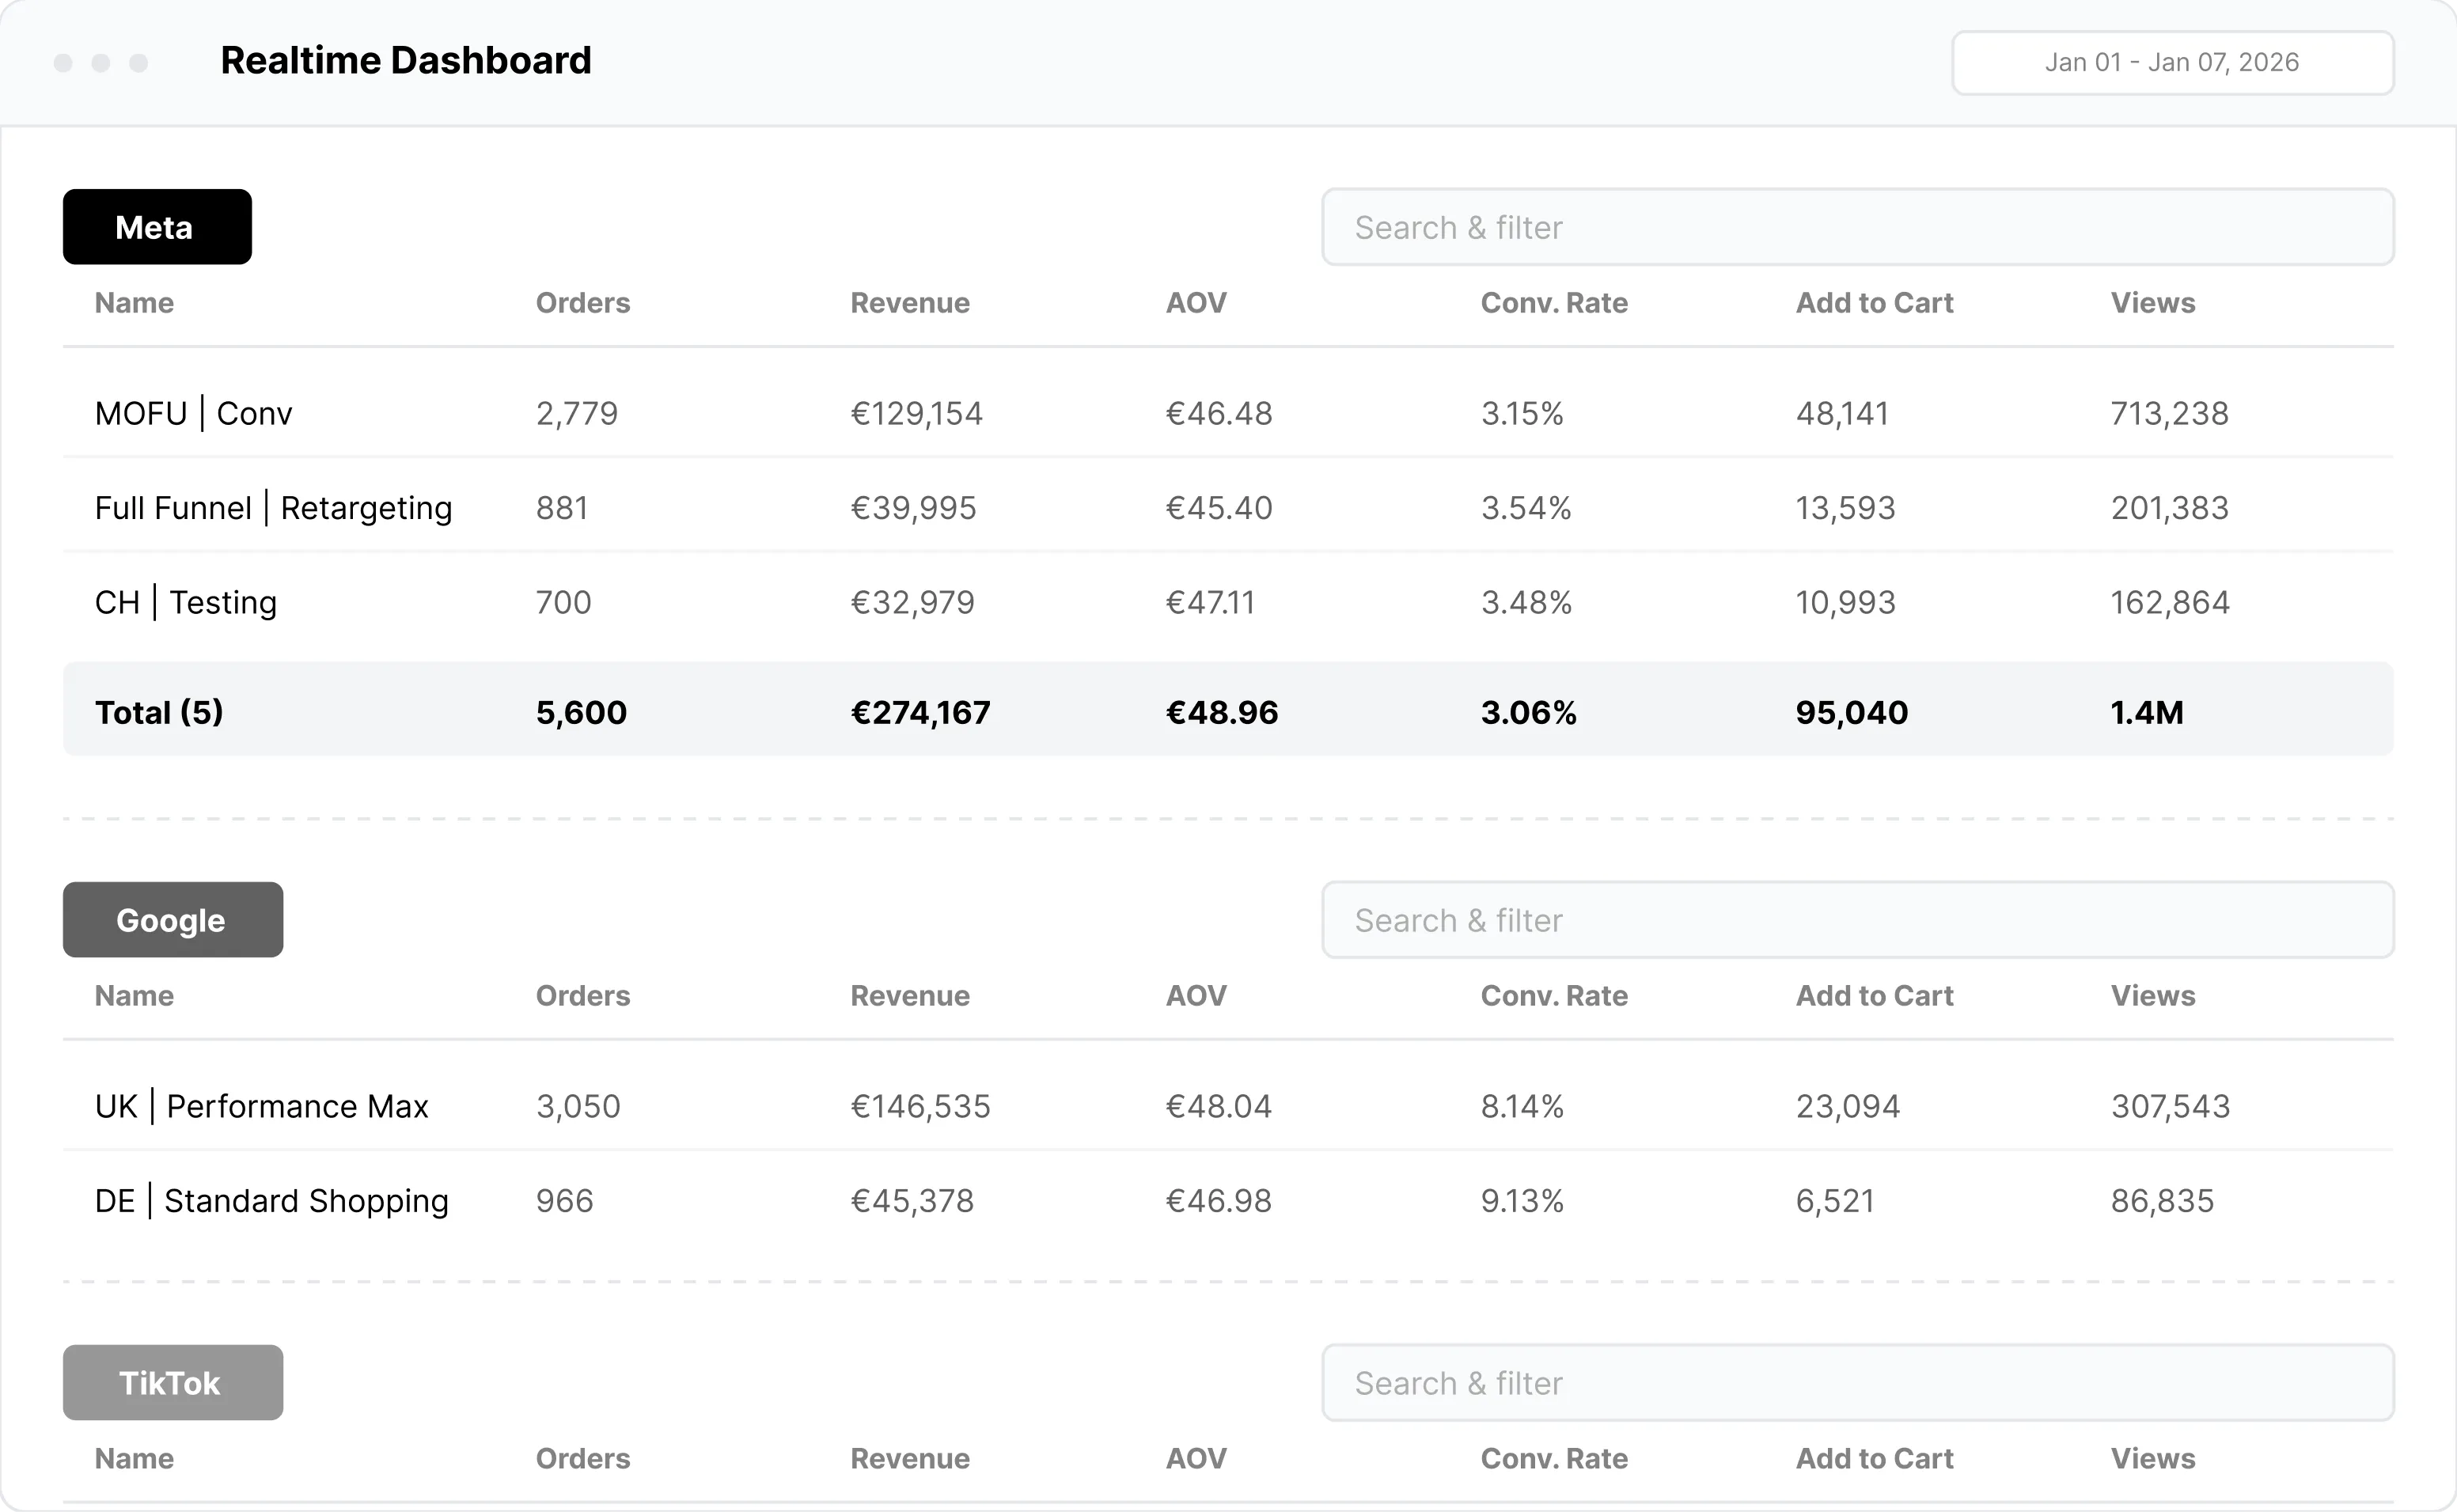Open the UK | Performance Max campaign row
The height and width of the screenshot is (1512, 2457).
click(261, 1106)
